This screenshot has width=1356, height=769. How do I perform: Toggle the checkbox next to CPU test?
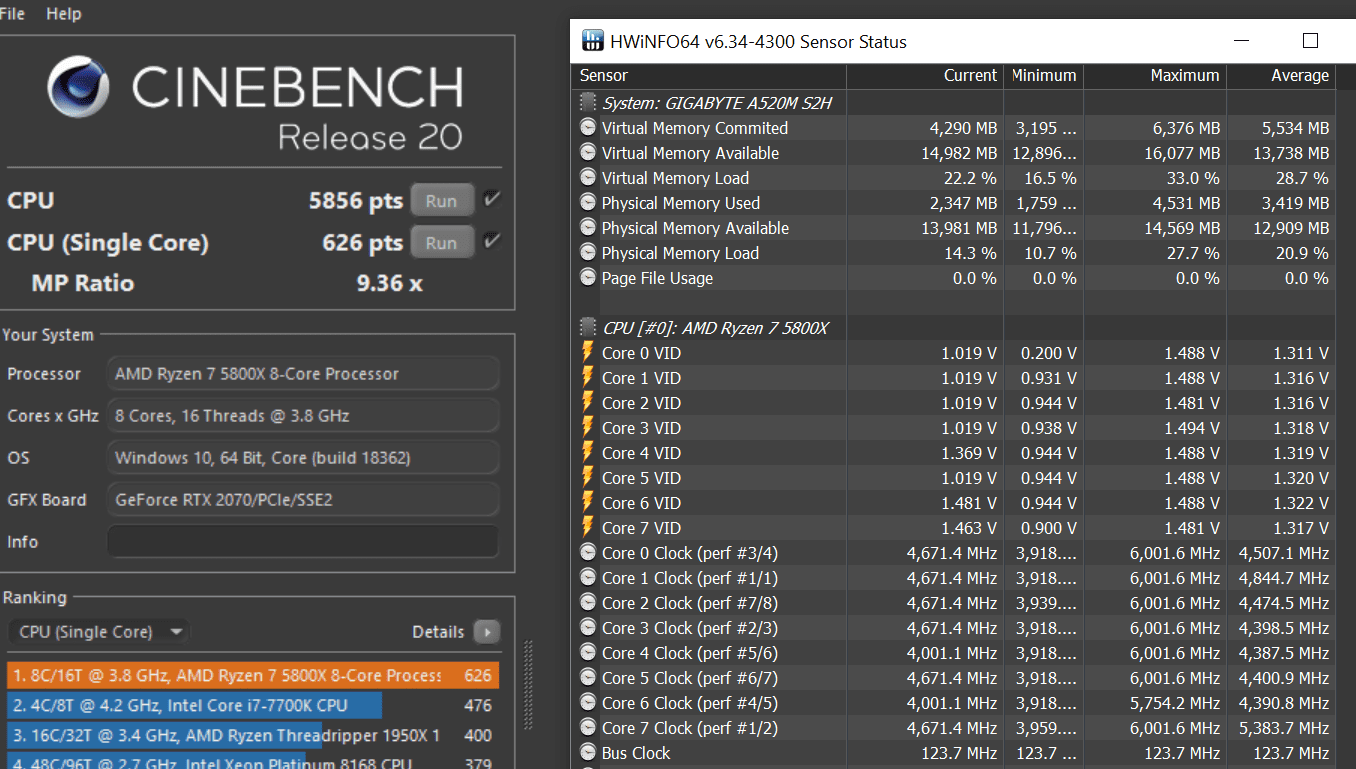(x=491, y=199)
